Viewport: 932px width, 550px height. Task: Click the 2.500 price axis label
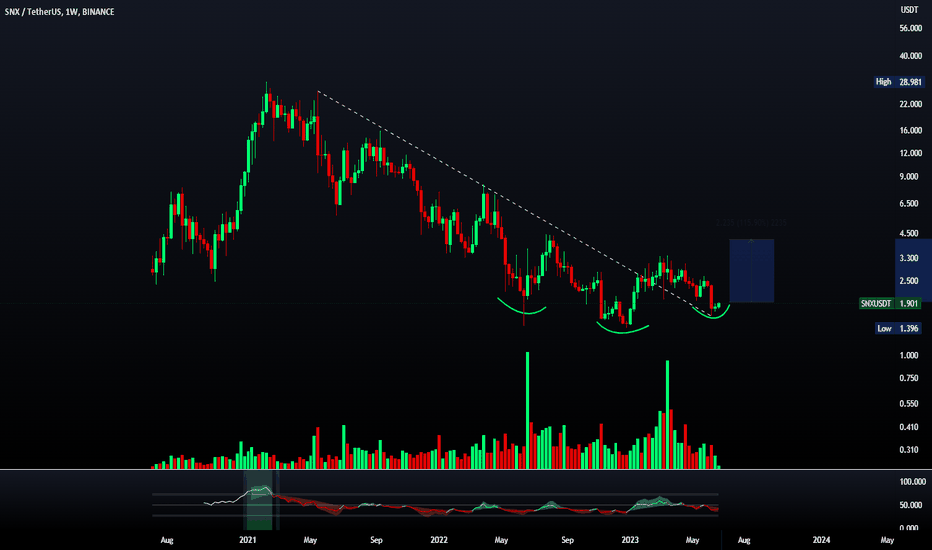point(909,281)
